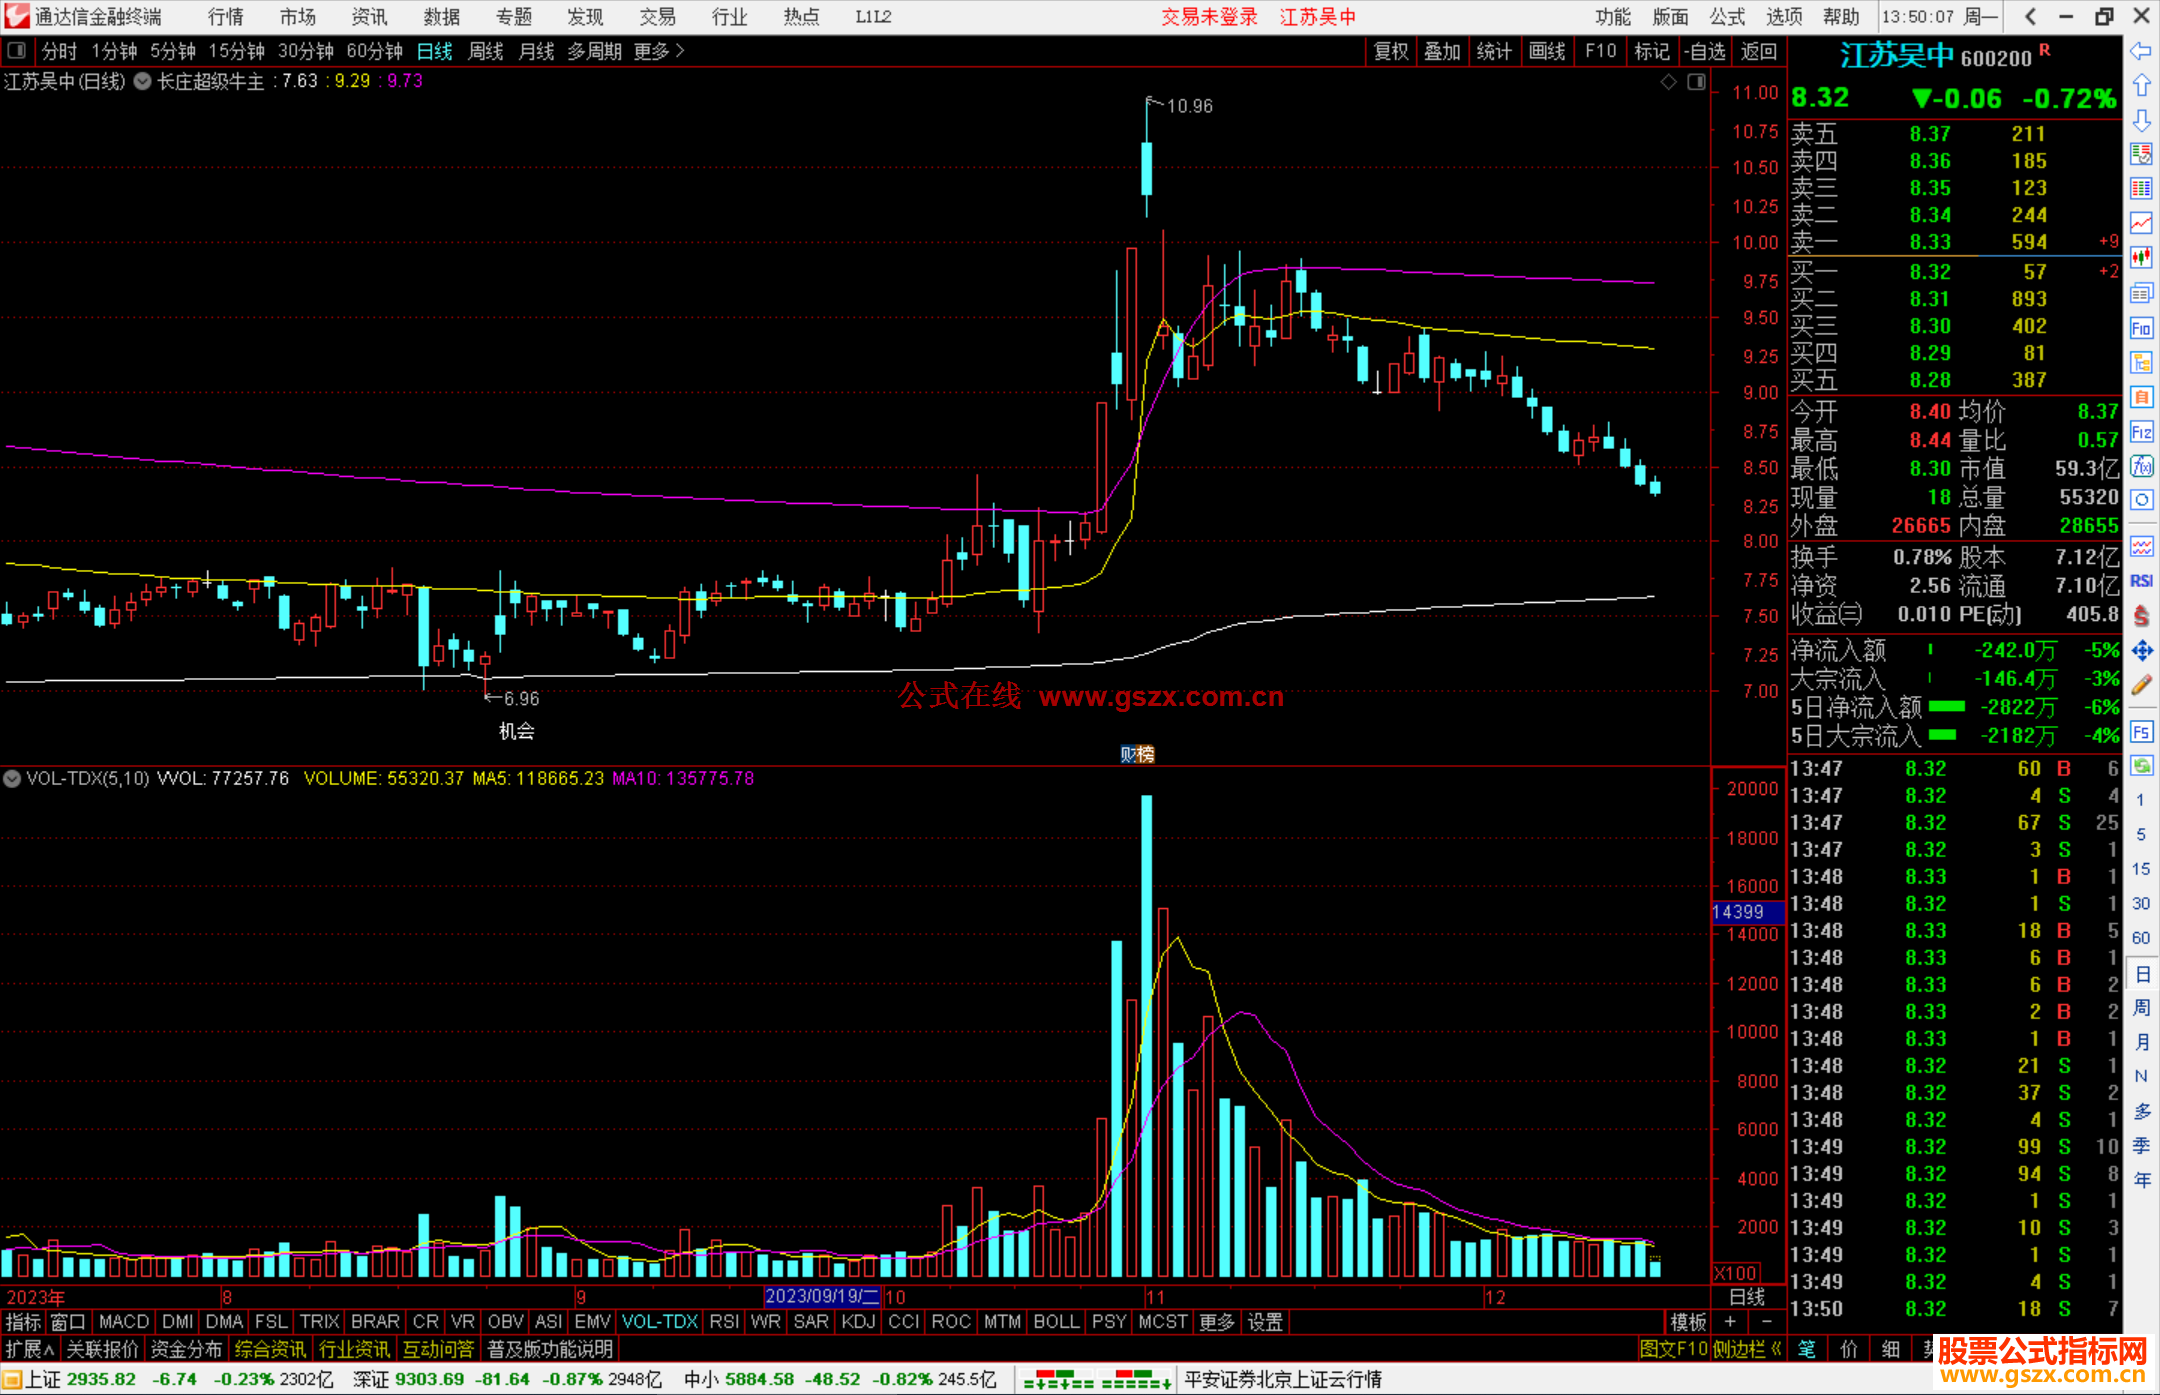Click the red line-chart trend icon
The height and width of the screenshot is (1395, 2160).
point(2141,224)
